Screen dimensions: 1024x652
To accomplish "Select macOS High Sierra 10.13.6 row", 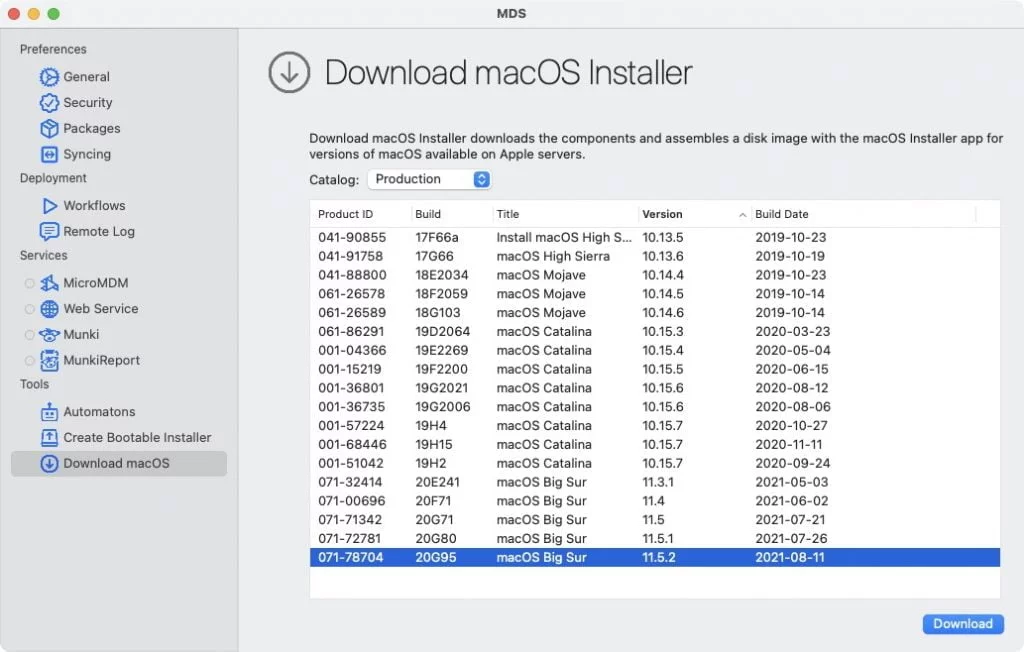I will (654, 256).
